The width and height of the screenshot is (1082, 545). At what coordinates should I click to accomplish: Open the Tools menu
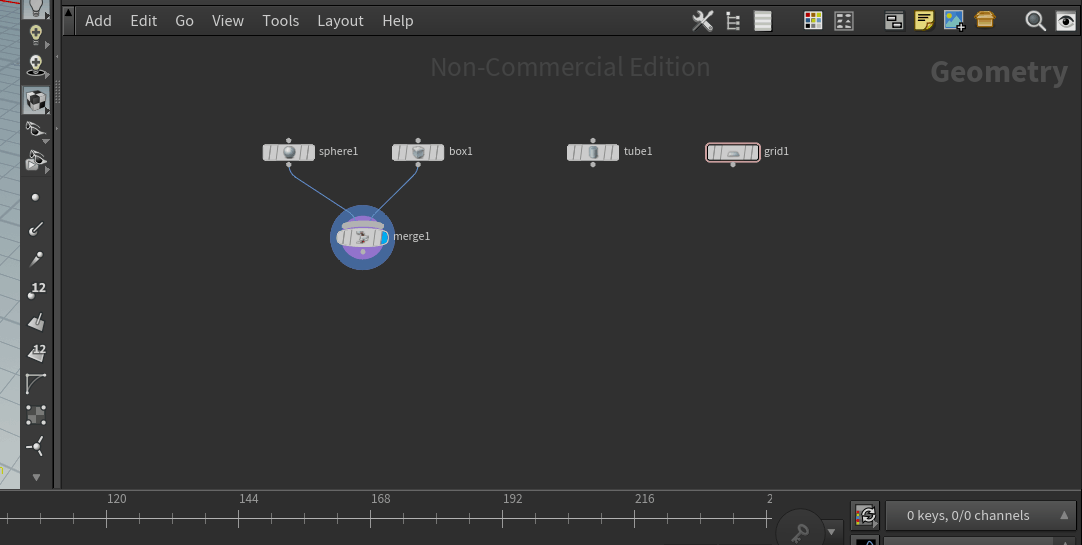[280, 21]
